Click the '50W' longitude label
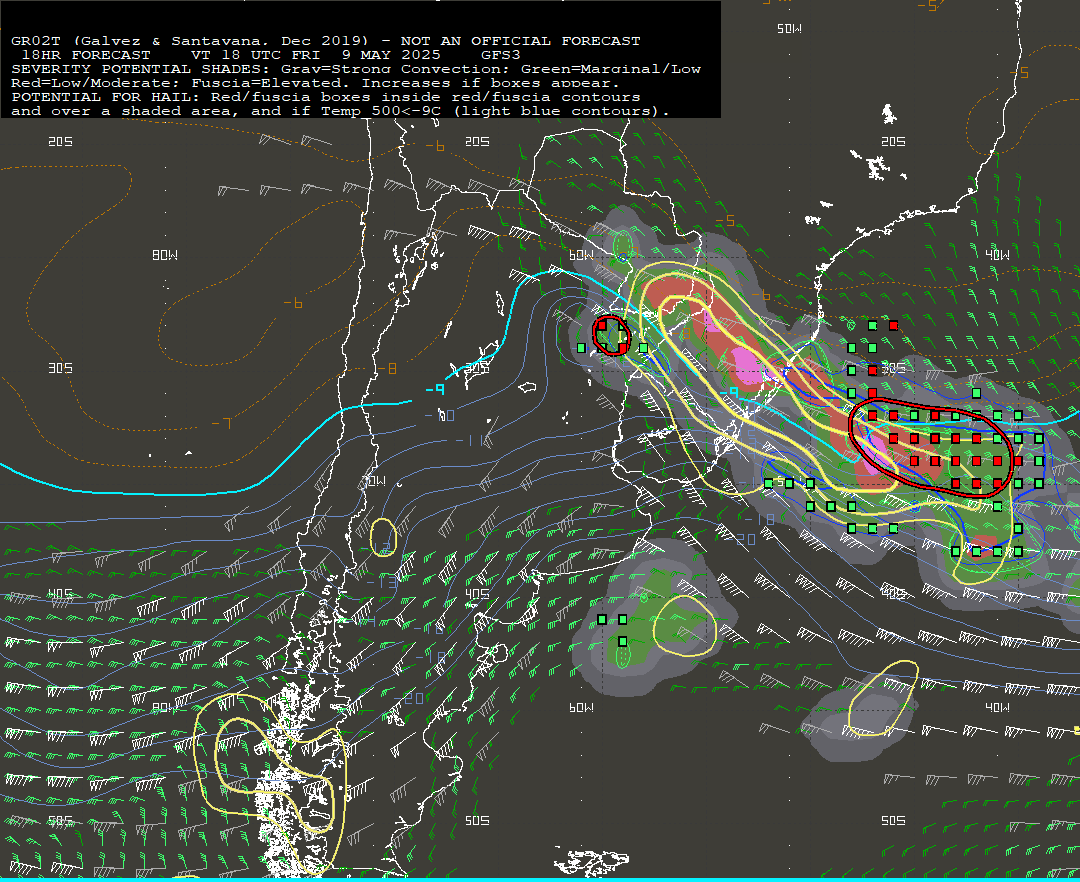 789,28
